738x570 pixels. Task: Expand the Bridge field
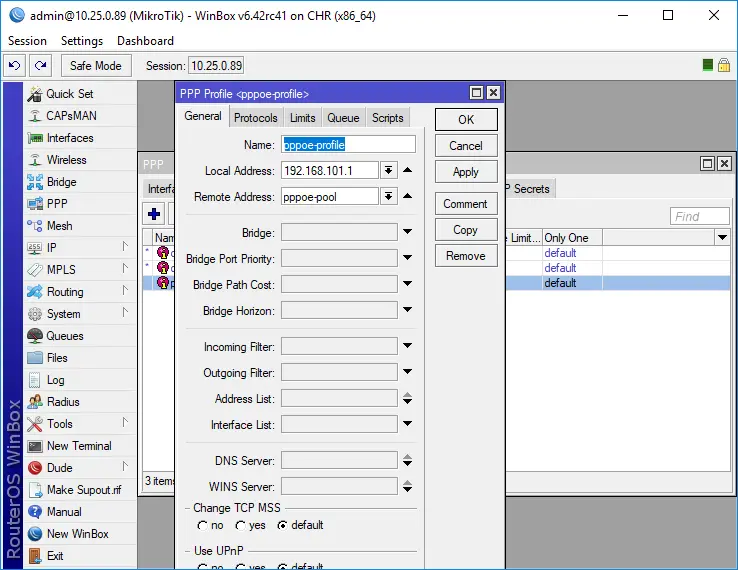click(x=408, y=232)
